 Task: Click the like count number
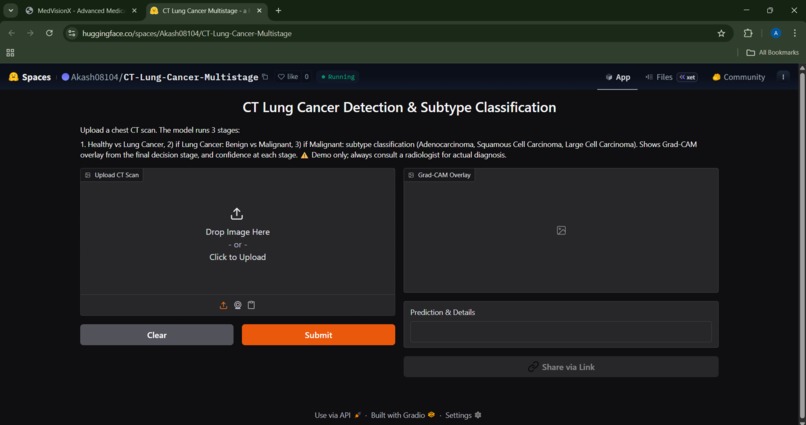click(306, 77)
